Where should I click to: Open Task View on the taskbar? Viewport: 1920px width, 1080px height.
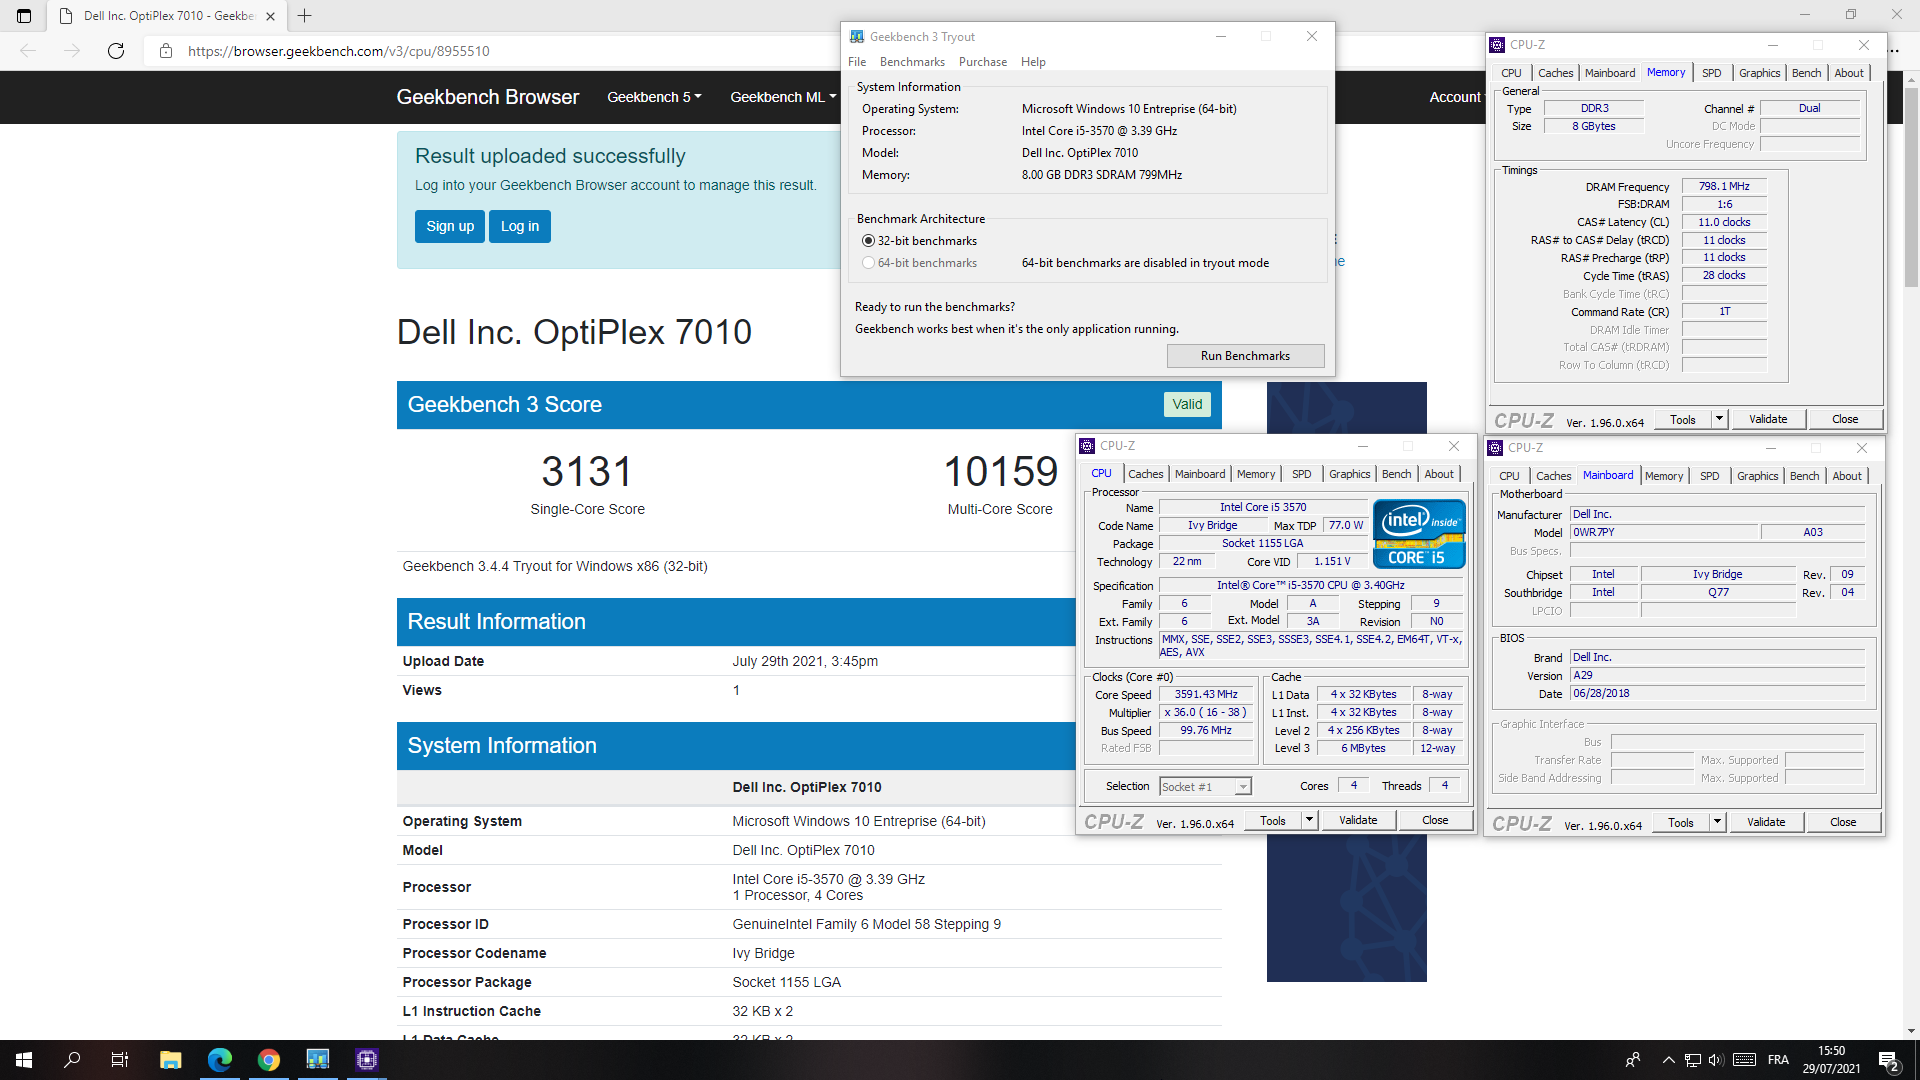120,1060
